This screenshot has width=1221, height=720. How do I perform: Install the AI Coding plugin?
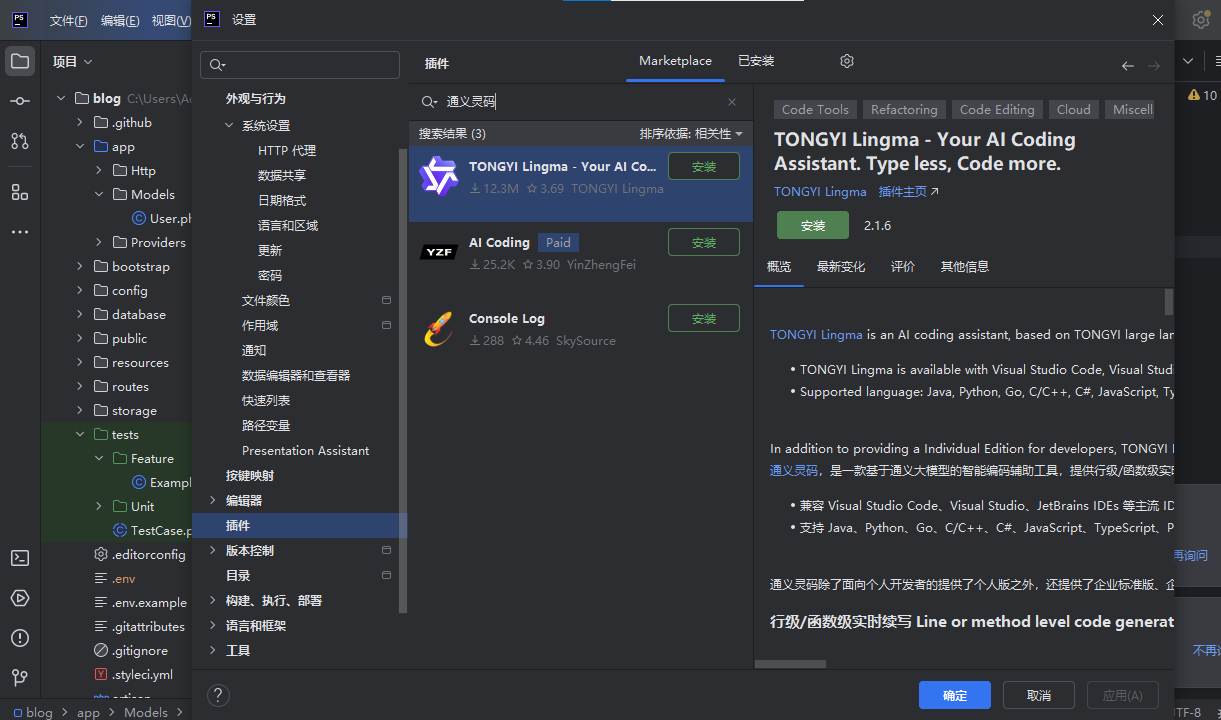pos(704,242)
